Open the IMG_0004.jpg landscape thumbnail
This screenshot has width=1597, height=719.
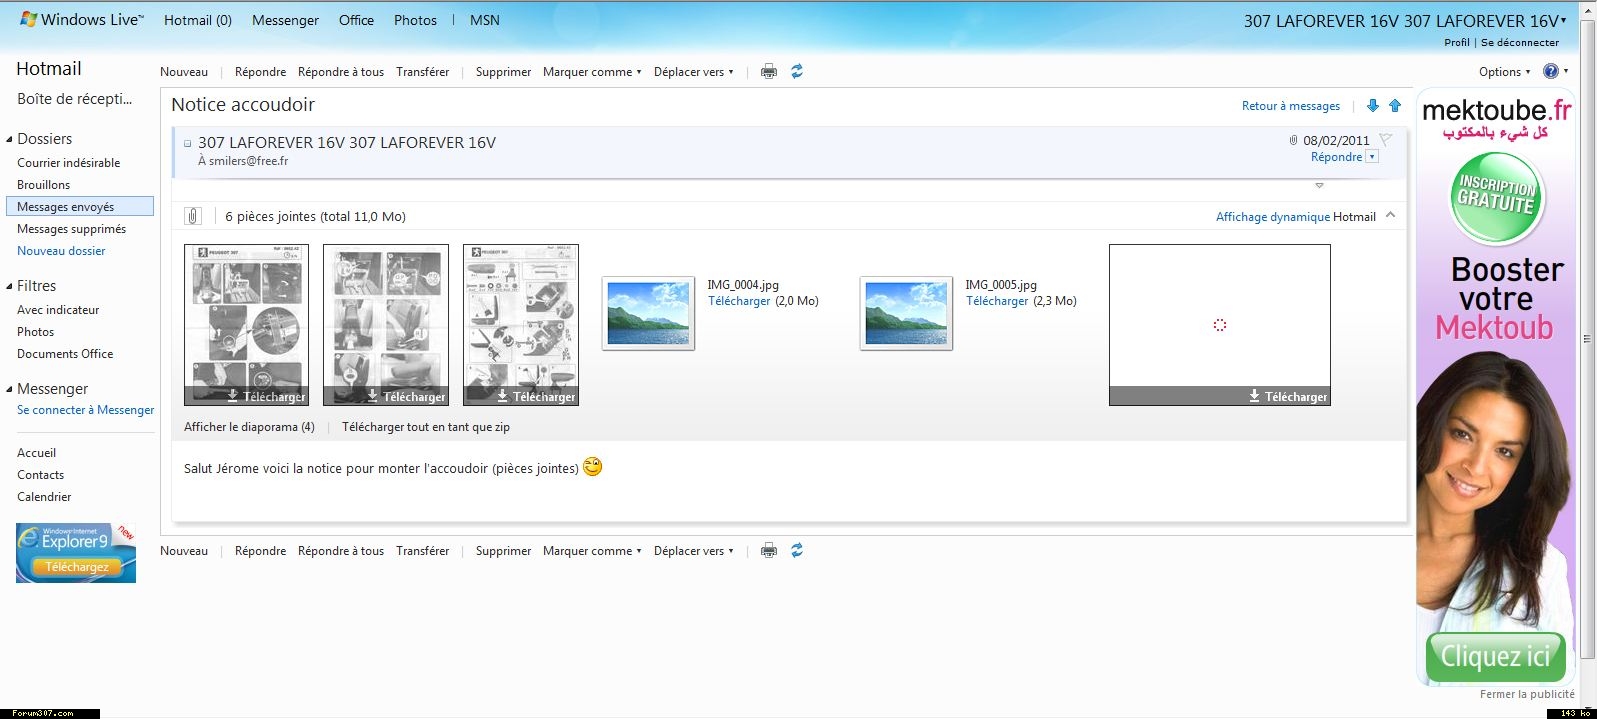pyautogui.click(x=648, y=313)
